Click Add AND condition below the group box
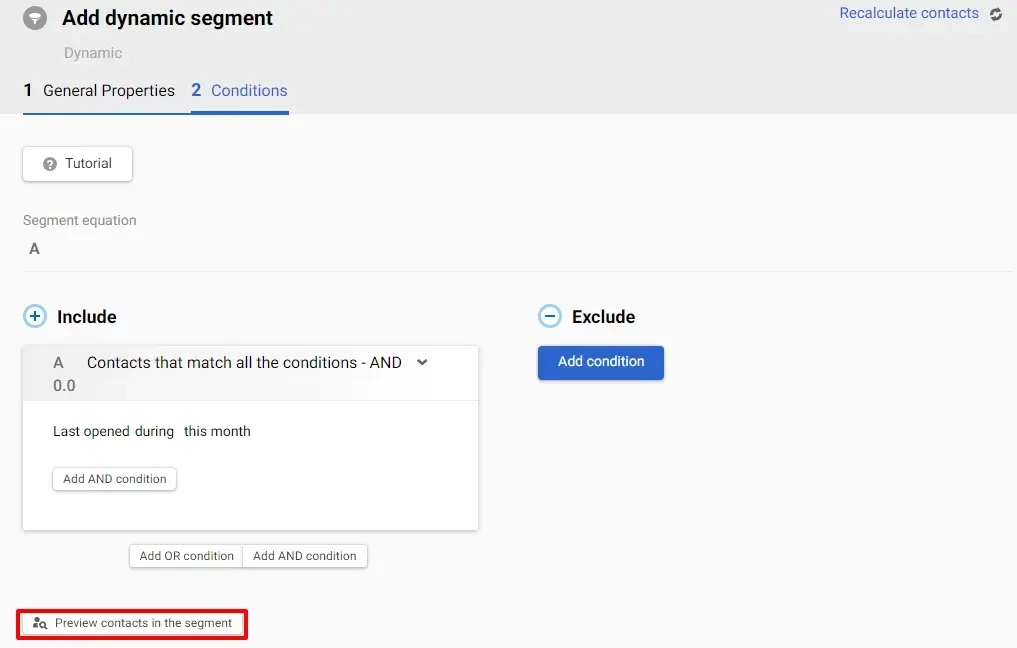 [305, 556]
